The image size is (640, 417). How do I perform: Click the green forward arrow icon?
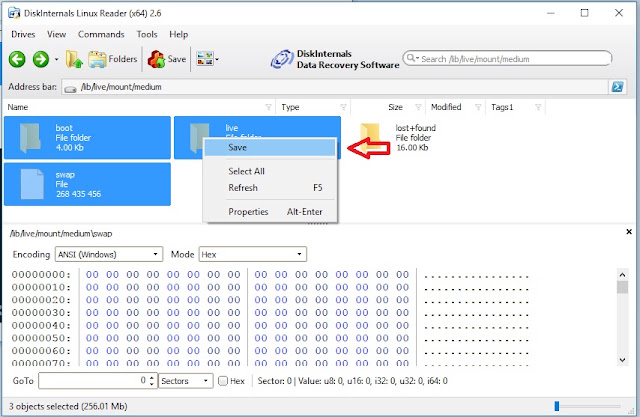[x=41, y=59]
